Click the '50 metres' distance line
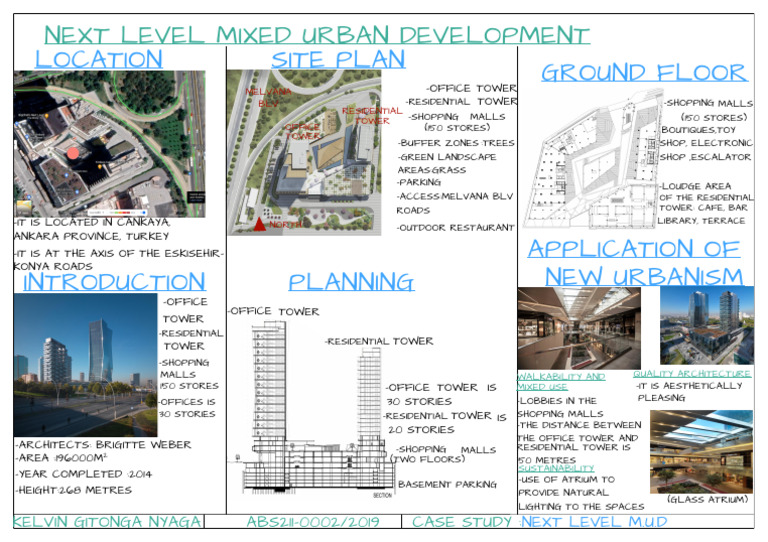Image resolution: width=768 pixels, height=542 pixels. pyautogui.click(x=547, y=460)
